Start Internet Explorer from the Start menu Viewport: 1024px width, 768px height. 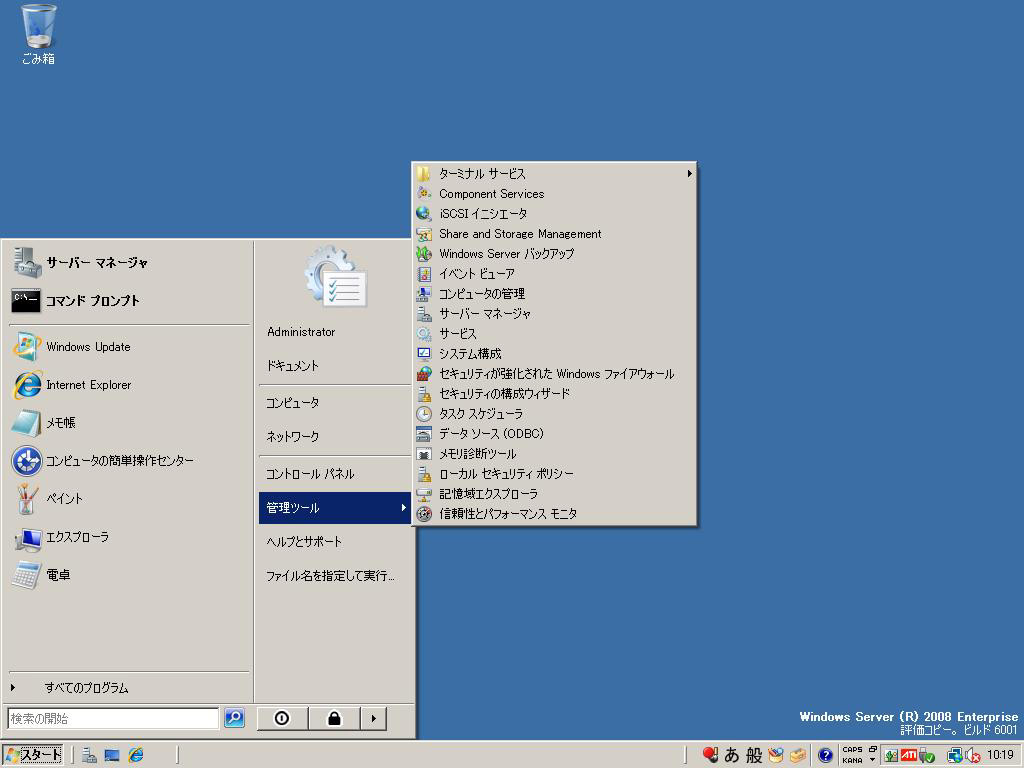coord(88,385)
